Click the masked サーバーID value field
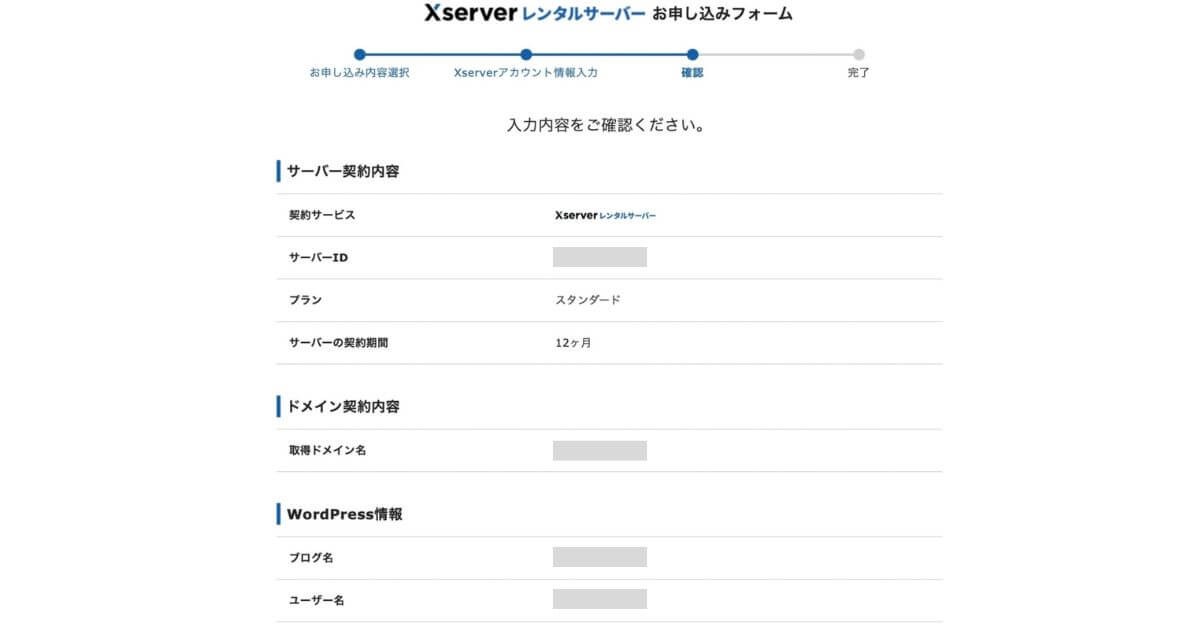The width and height of the screenshot is (1200, 630). (x=600, y=257)
